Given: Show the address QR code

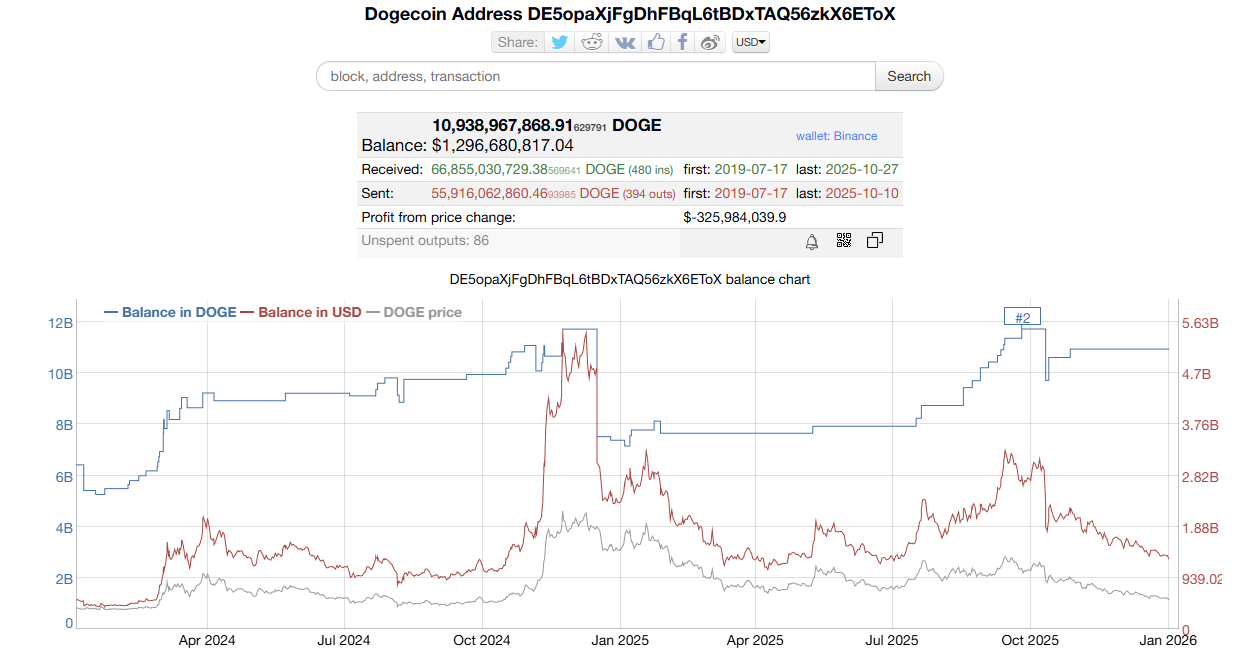Looking at the screenshot, I should (x=843, y=240).
